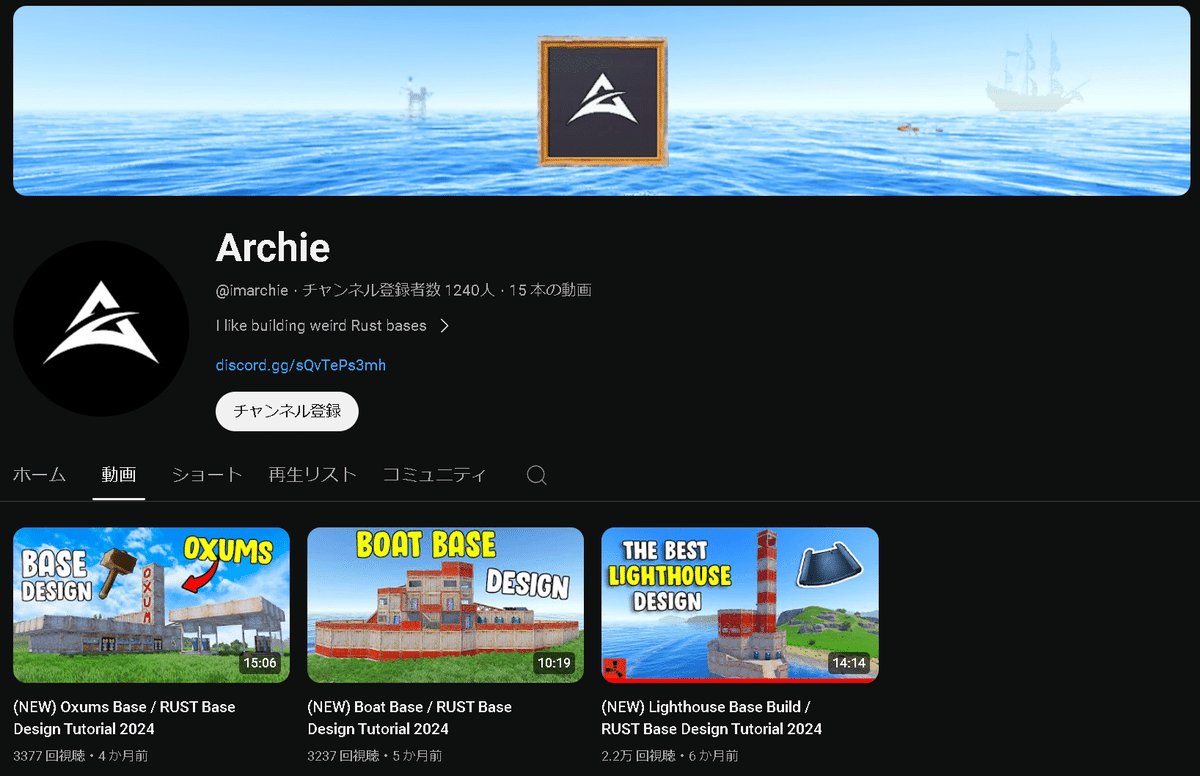This screenshot has height=776, width=1200.
Task: Expand channel description with chevron arrow
Action: tap(445, 326)
